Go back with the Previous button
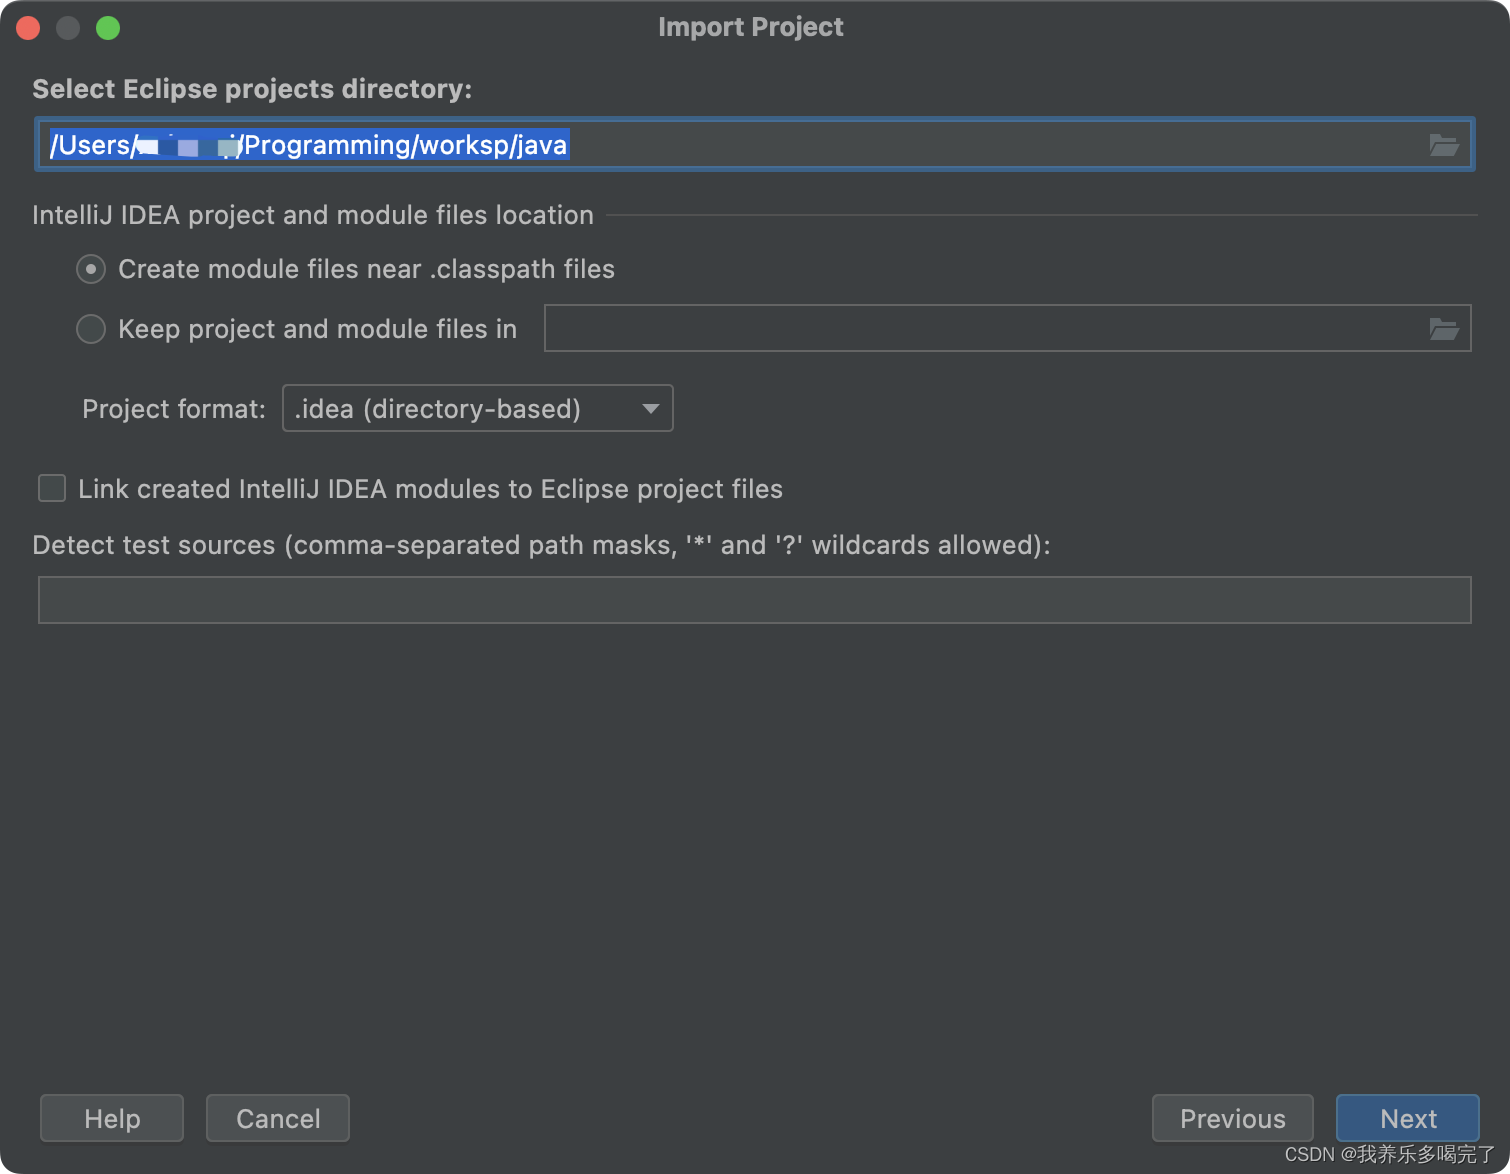The height and width of the screenshot is (1174, 1510). point(1233,1118)
